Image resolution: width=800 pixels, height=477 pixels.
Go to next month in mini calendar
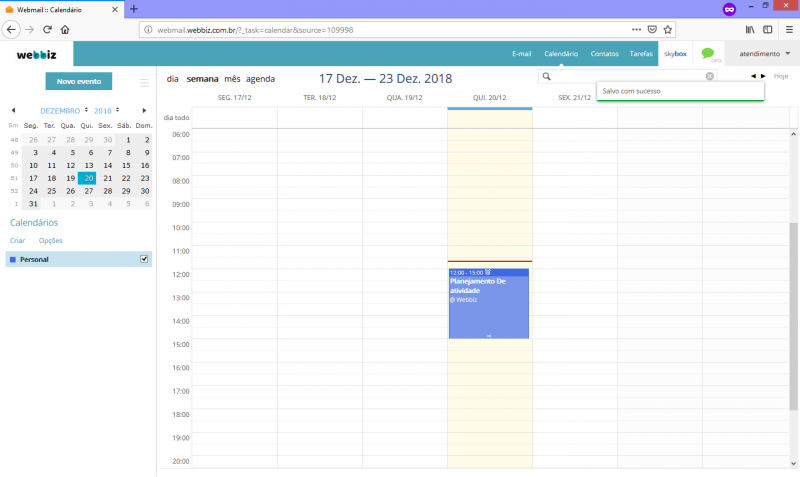145,110
